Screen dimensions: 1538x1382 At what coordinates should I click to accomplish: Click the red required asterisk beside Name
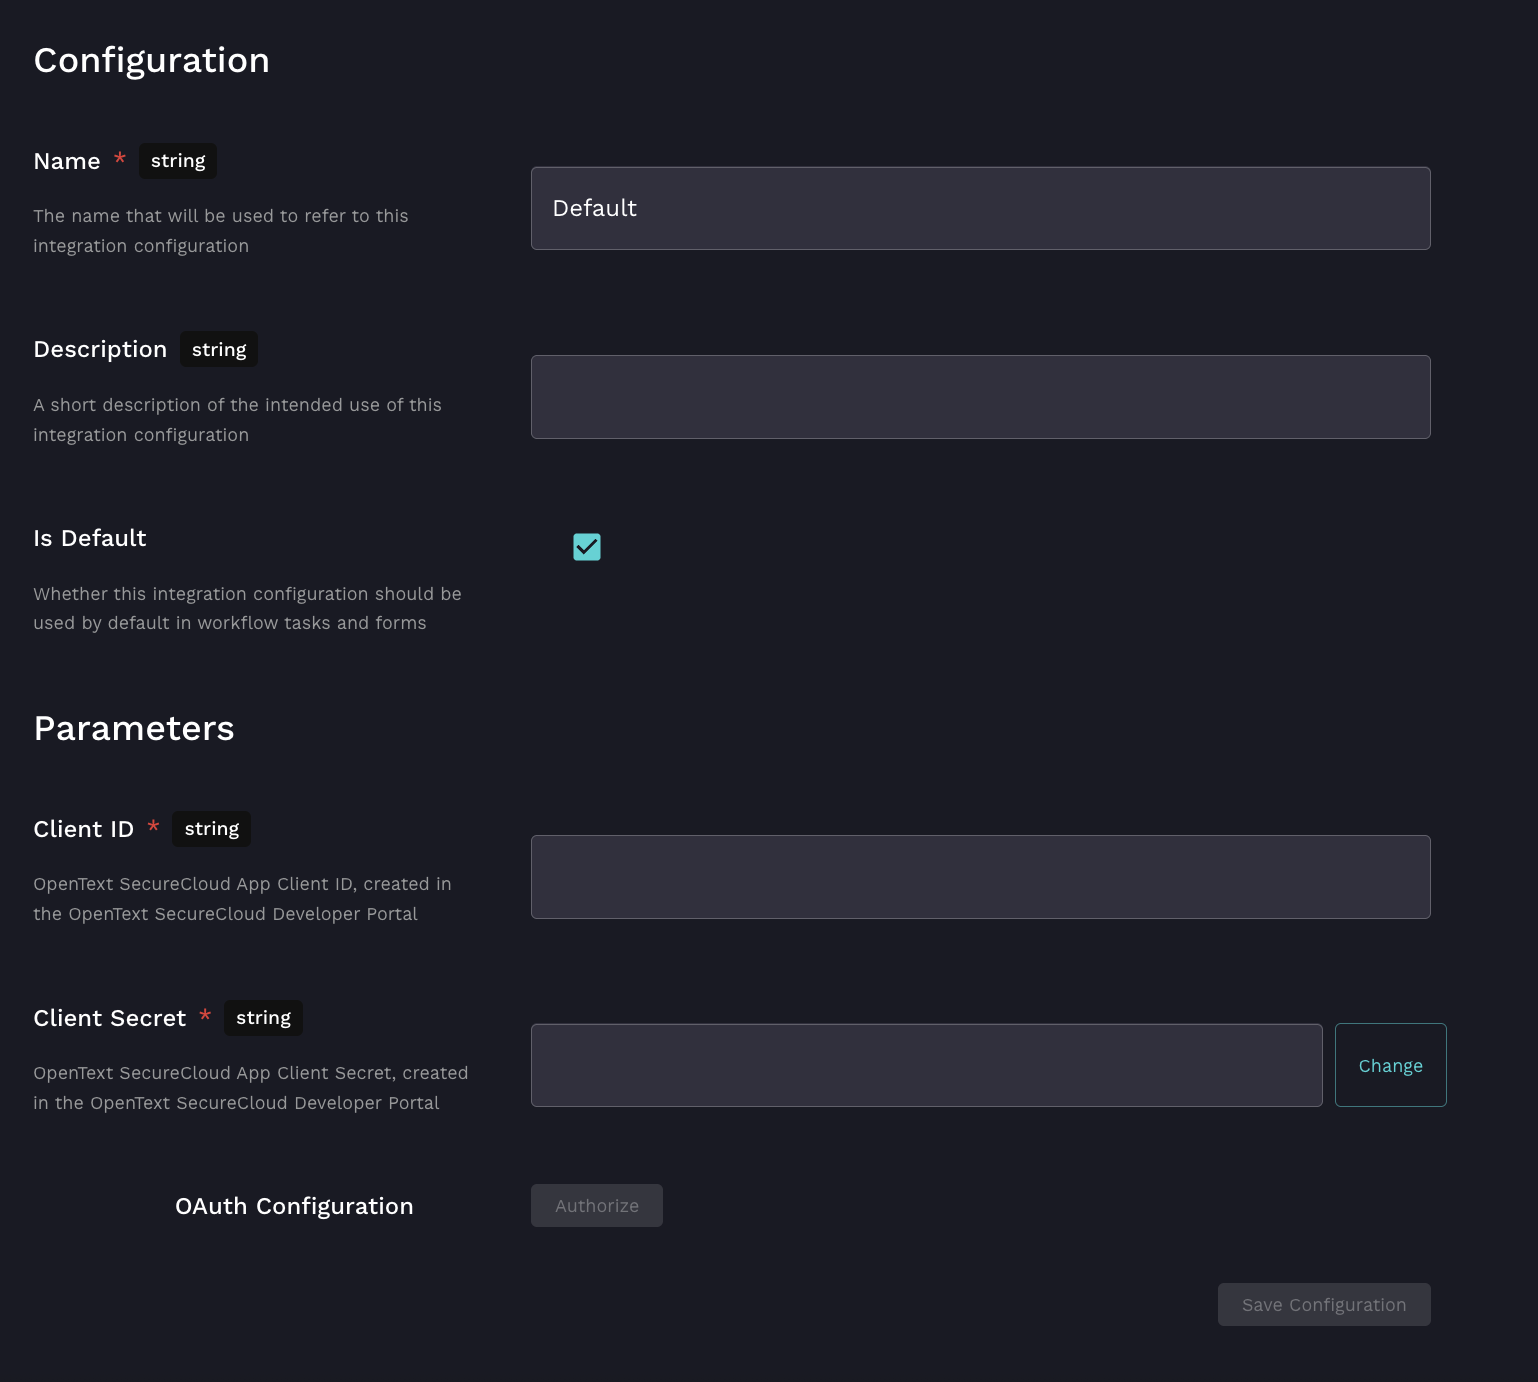tap(120, 159)
